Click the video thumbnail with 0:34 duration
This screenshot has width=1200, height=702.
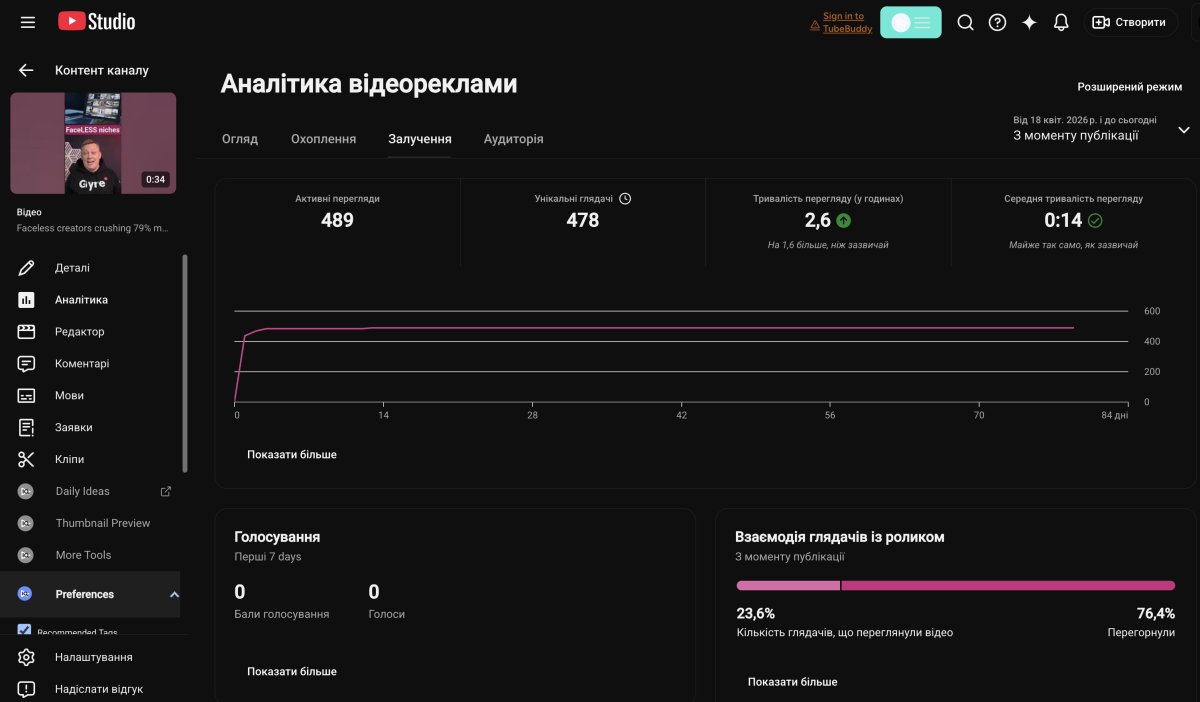pos(93,143)
